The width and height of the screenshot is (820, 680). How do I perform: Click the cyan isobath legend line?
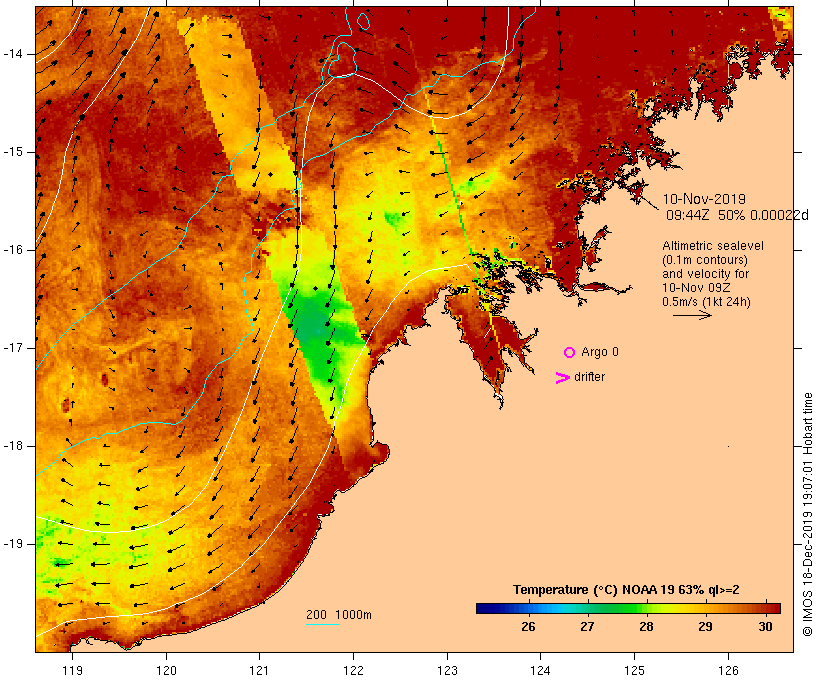click(x=323, y=624)
